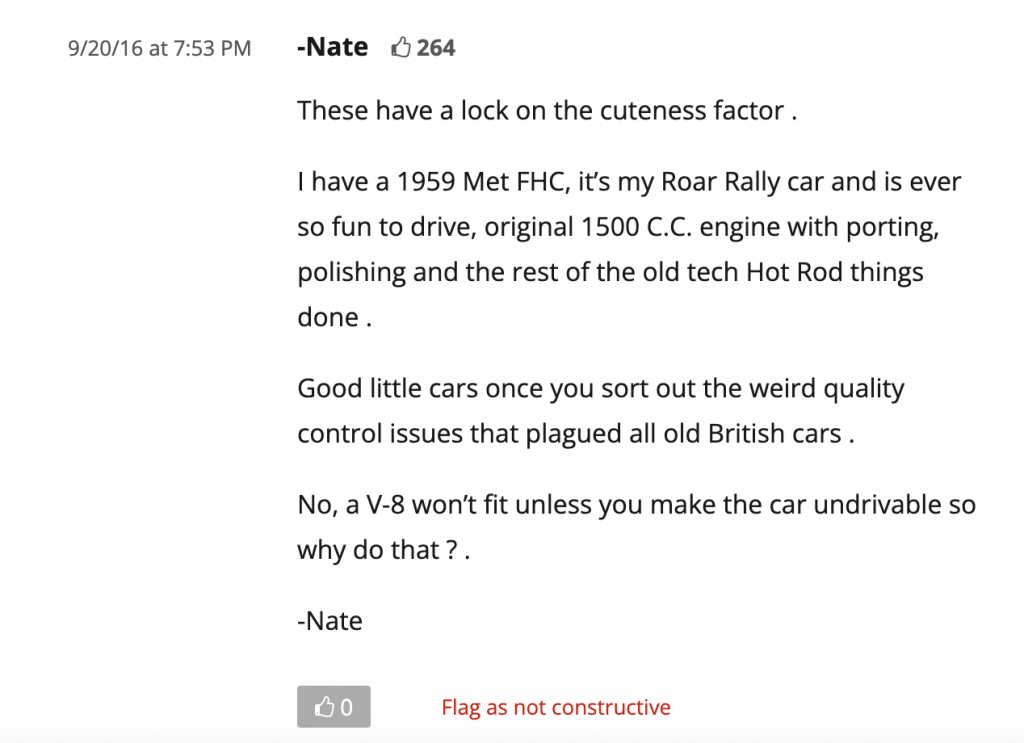This screenshot has height=743, width=1024.
Task: Click the "-Nate" signature below the comment
Action: tap(330, 620)
